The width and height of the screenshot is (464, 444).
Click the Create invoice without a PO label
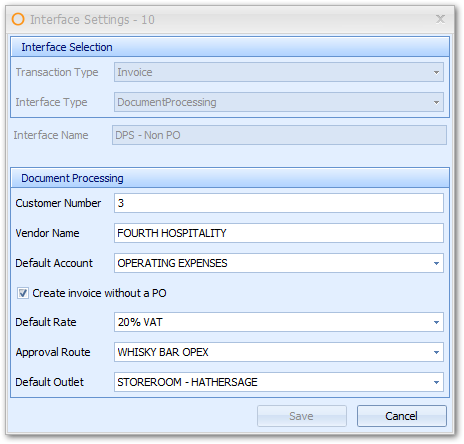click(x=99, y=293)
